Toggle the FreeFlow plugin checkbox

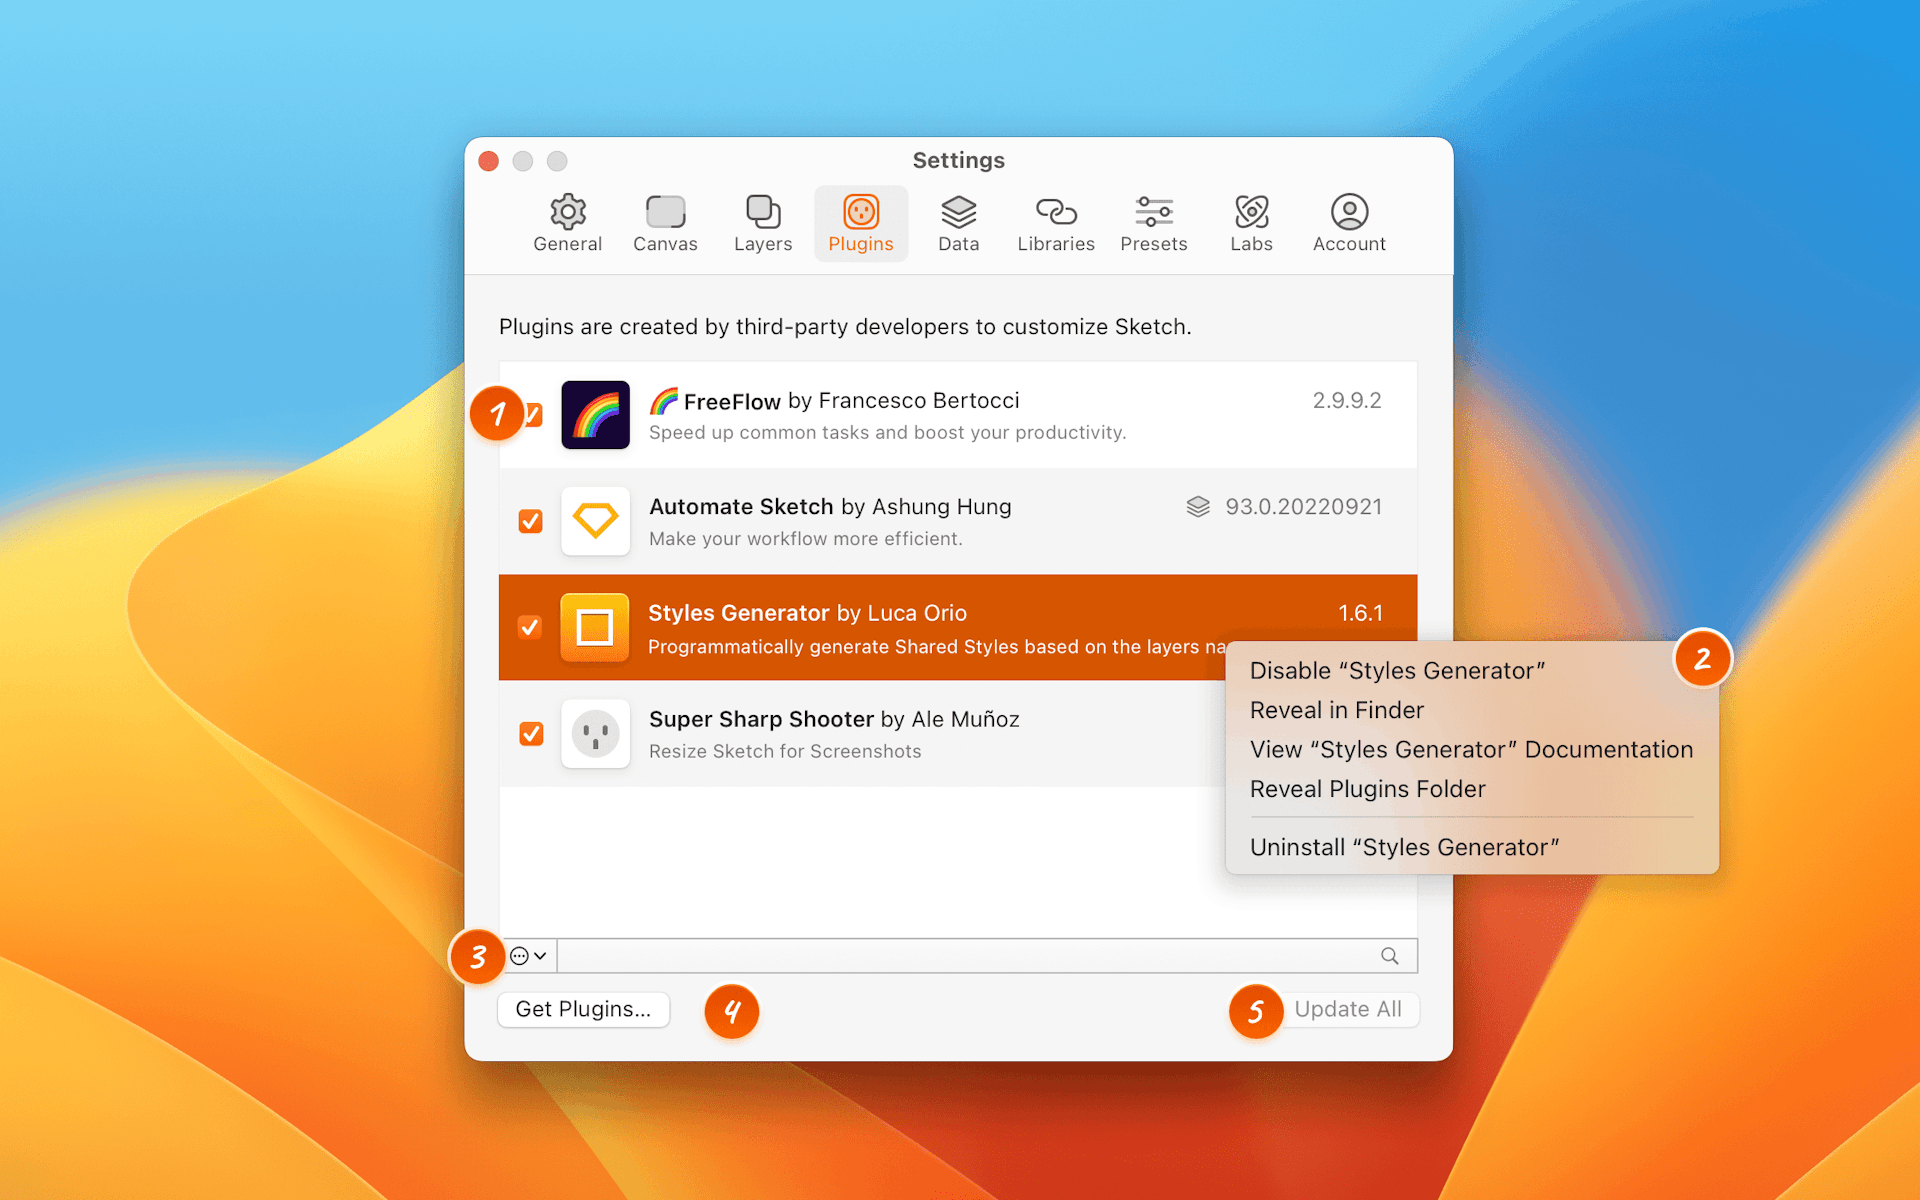(535, 415)
